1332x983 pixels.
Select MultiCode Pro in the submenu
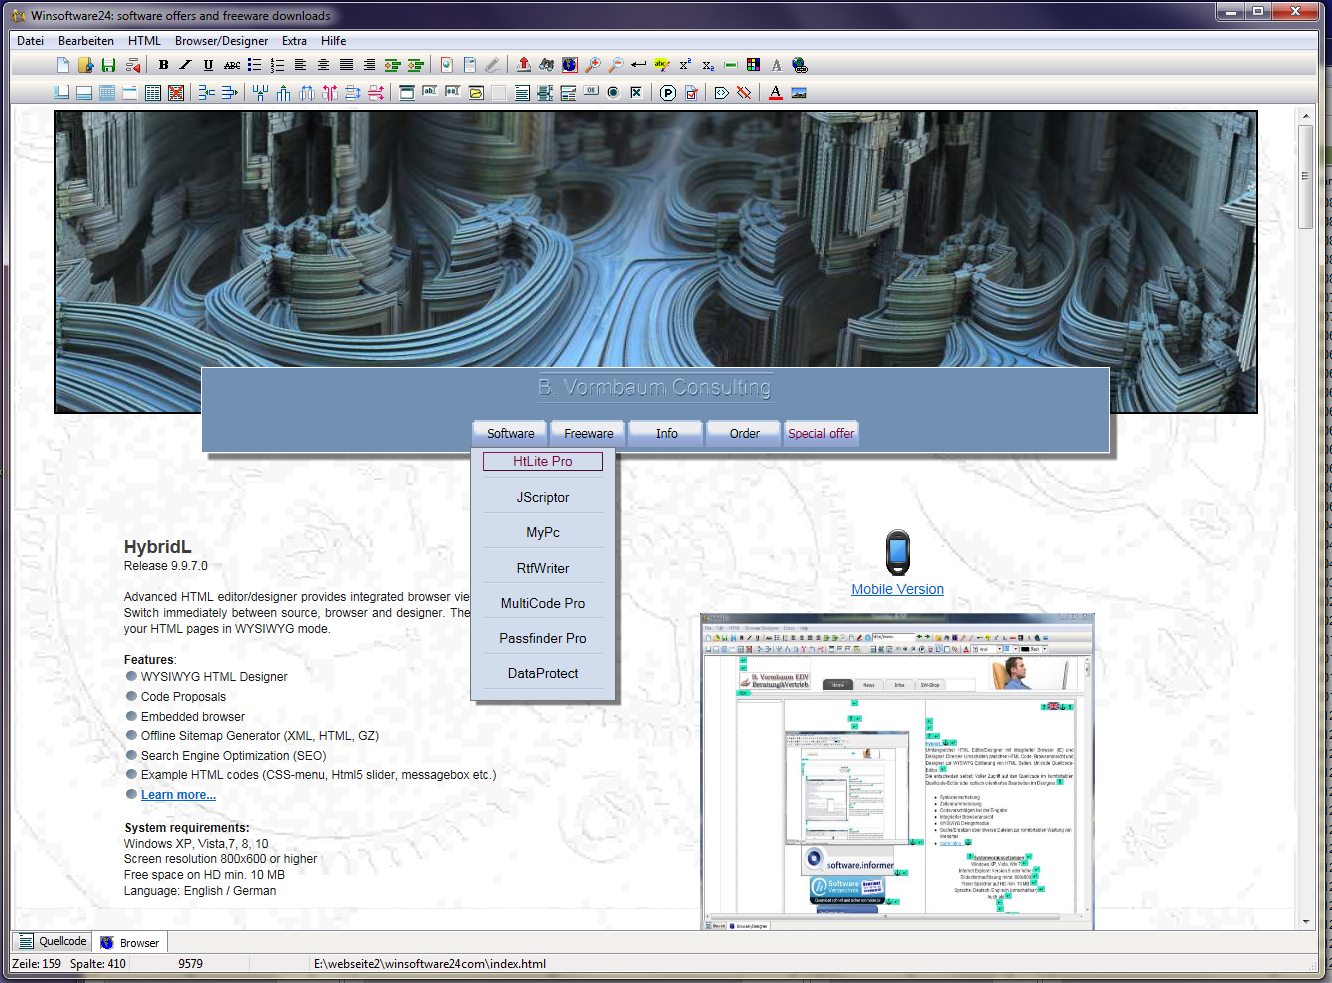click(543, 603)
